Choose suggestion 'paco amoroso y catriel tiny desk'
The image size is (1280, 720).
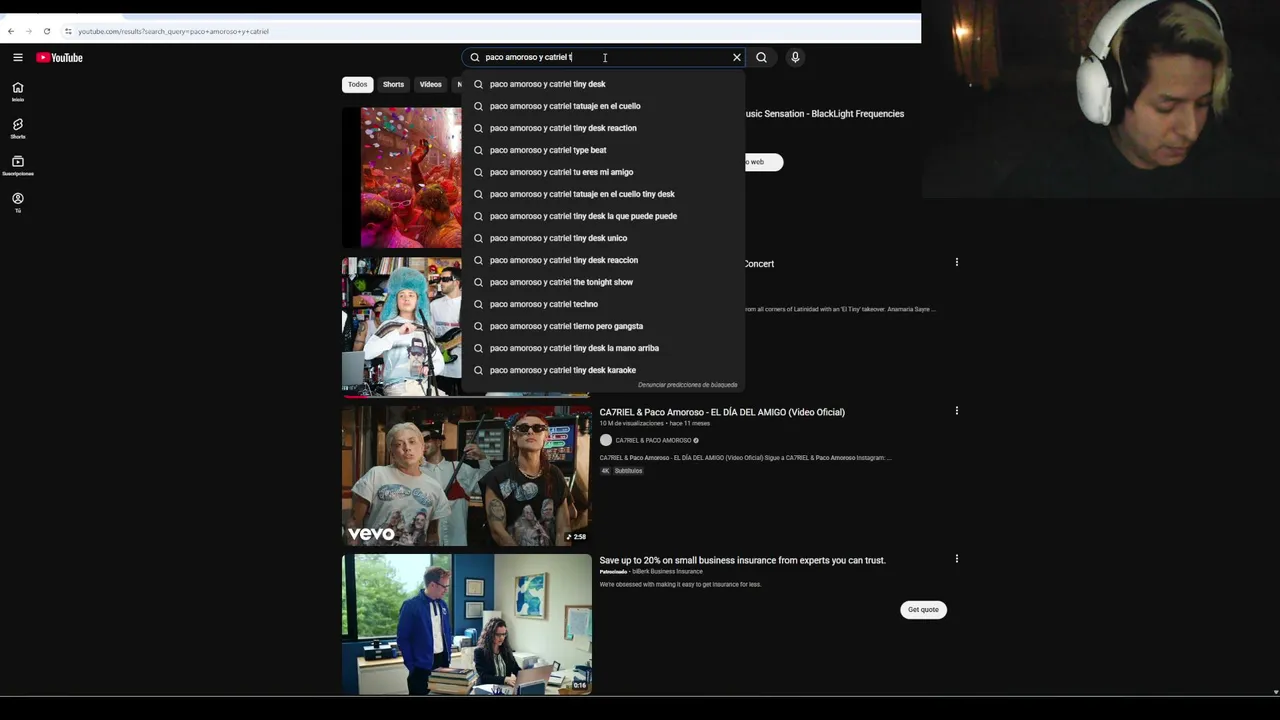[604, 84]
